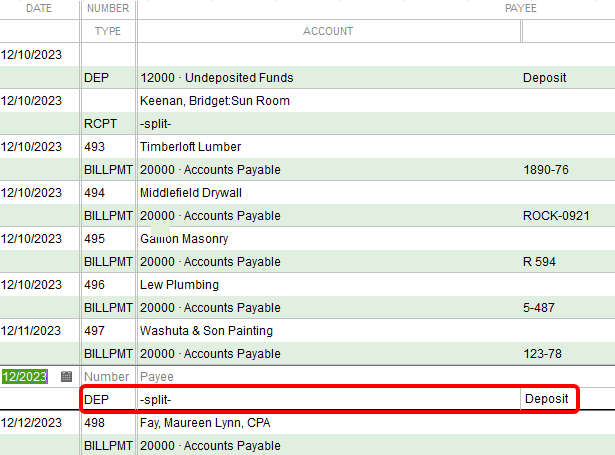Viewport: 615px width, 455px height.
Task: Click the NUMBER column header
Action: [x=108, y=8]
